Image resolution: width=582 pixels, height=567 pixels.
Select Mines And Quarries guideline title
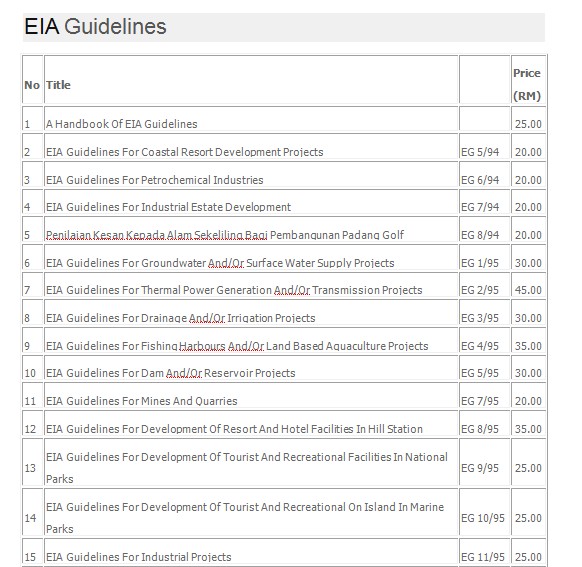coord(141,401)
